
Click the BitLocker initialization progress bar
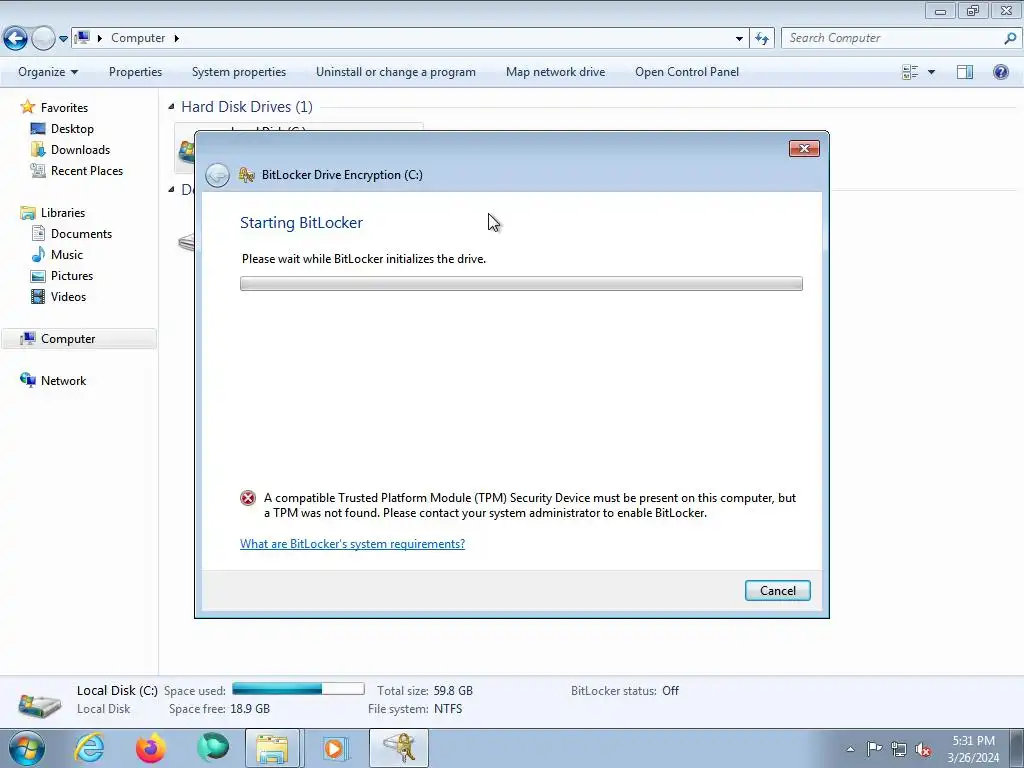coord(521,283)
